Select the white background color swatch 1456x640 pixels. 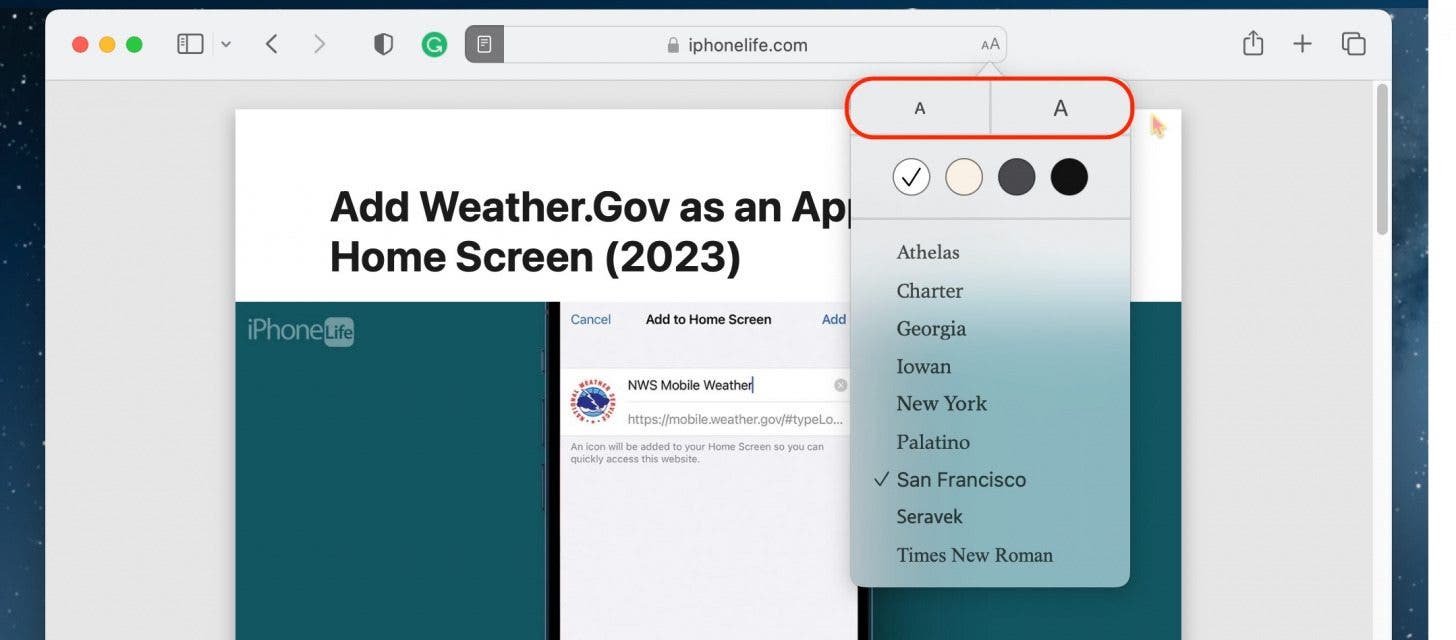point(911,178)
